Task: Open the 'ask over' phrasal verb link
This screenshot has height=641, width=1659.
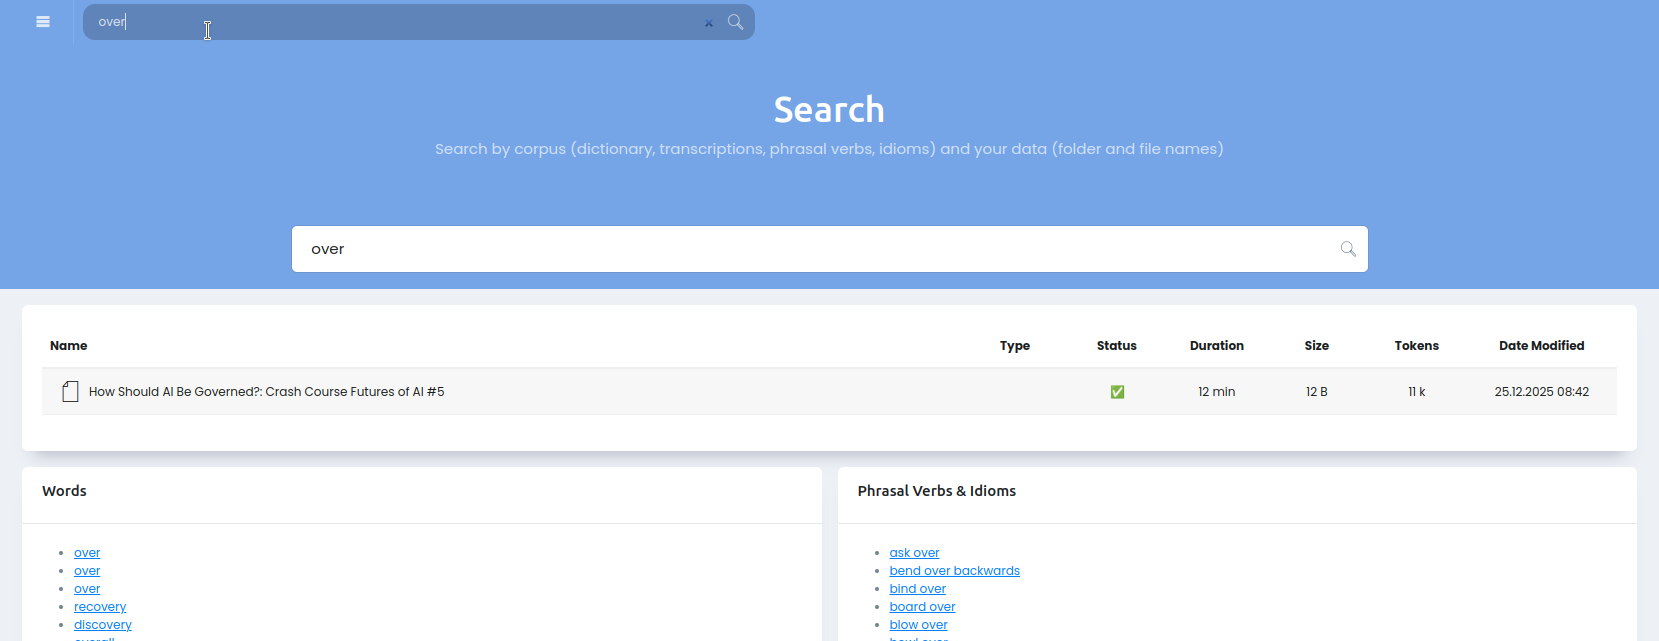Action: pyautogui.click(x=914, y=553)
